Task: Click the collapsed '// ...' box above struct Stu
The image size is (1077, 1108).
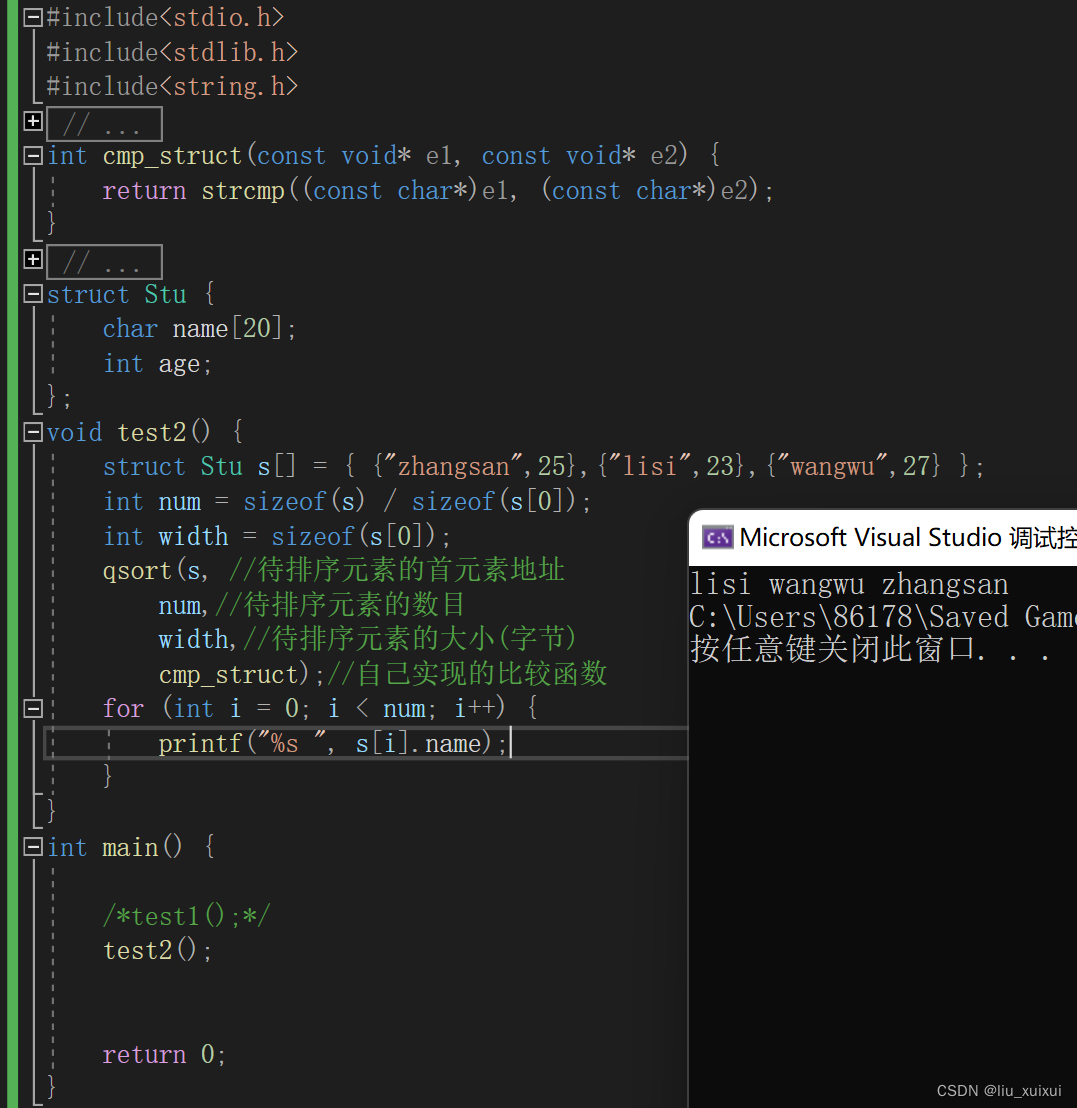Action: [105, 262]
